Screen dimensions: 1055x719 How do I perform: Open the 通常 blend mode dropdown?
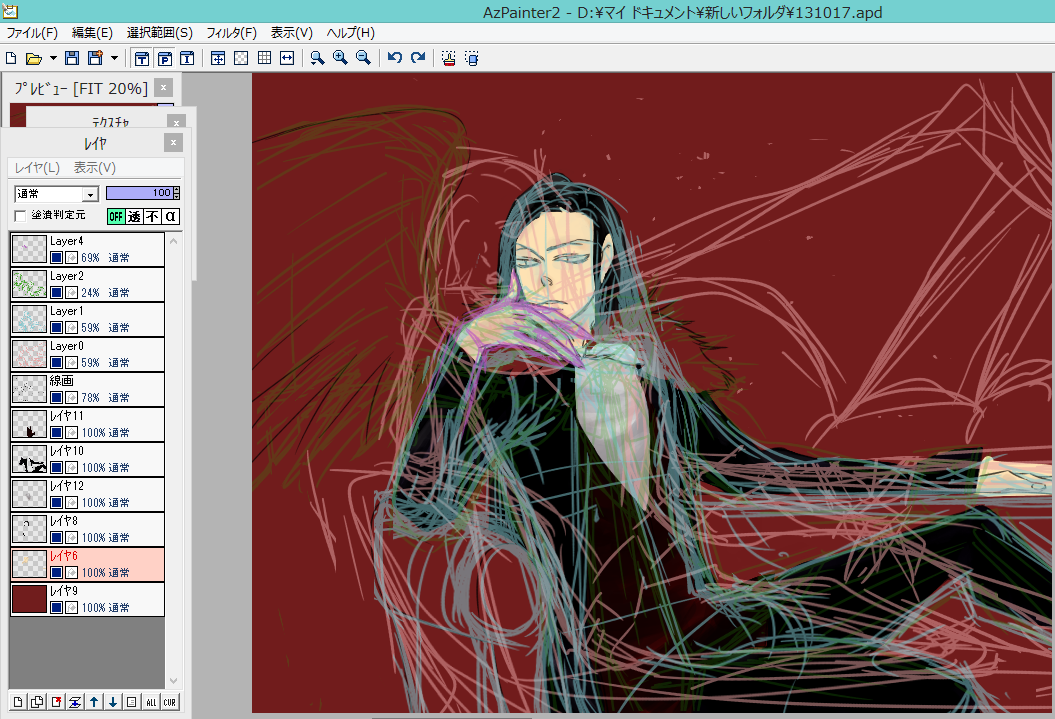[90, 194]
